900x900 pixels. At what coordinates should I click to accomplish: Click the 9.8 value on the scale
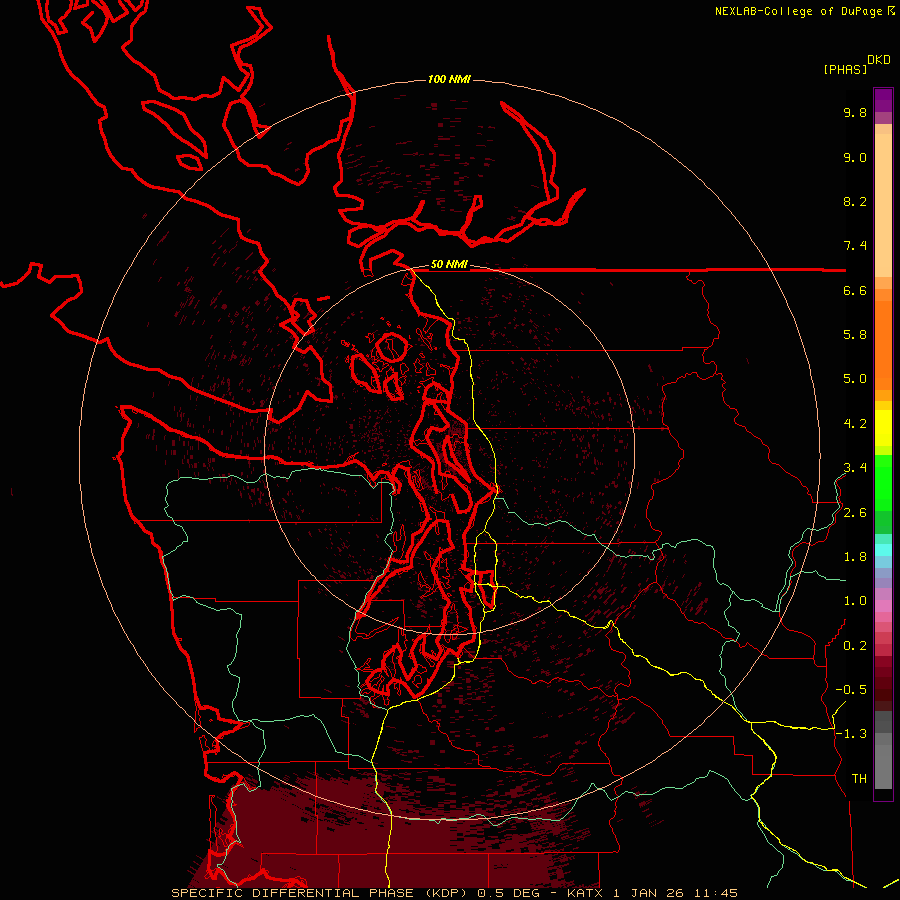(x=855, y=112)
